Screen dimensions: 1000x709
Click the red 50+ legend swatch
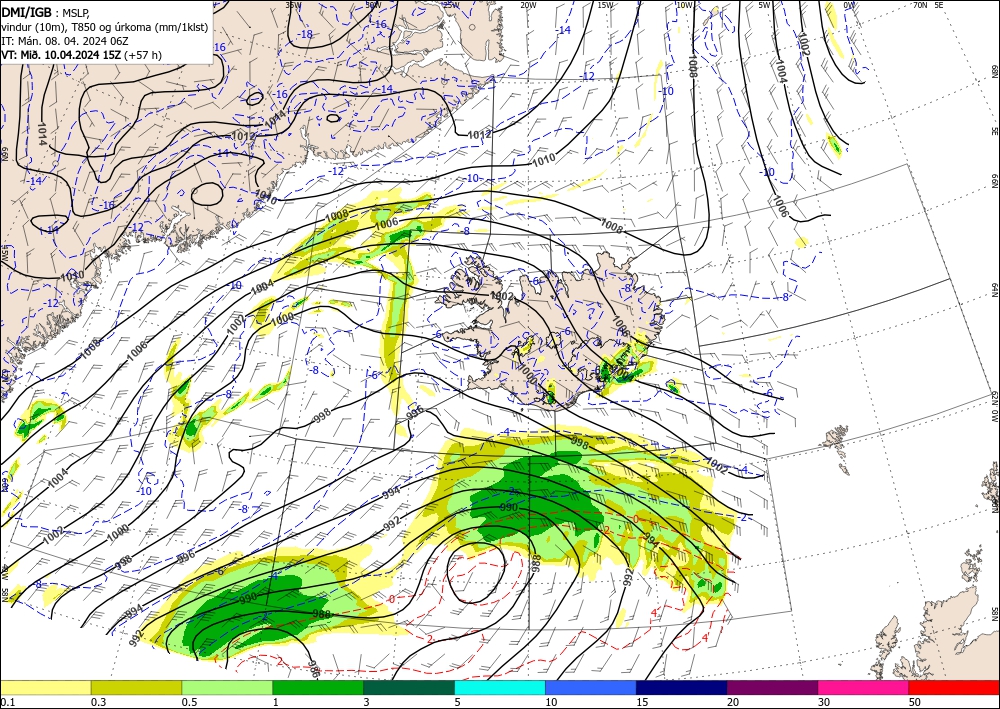click(954, 687)
